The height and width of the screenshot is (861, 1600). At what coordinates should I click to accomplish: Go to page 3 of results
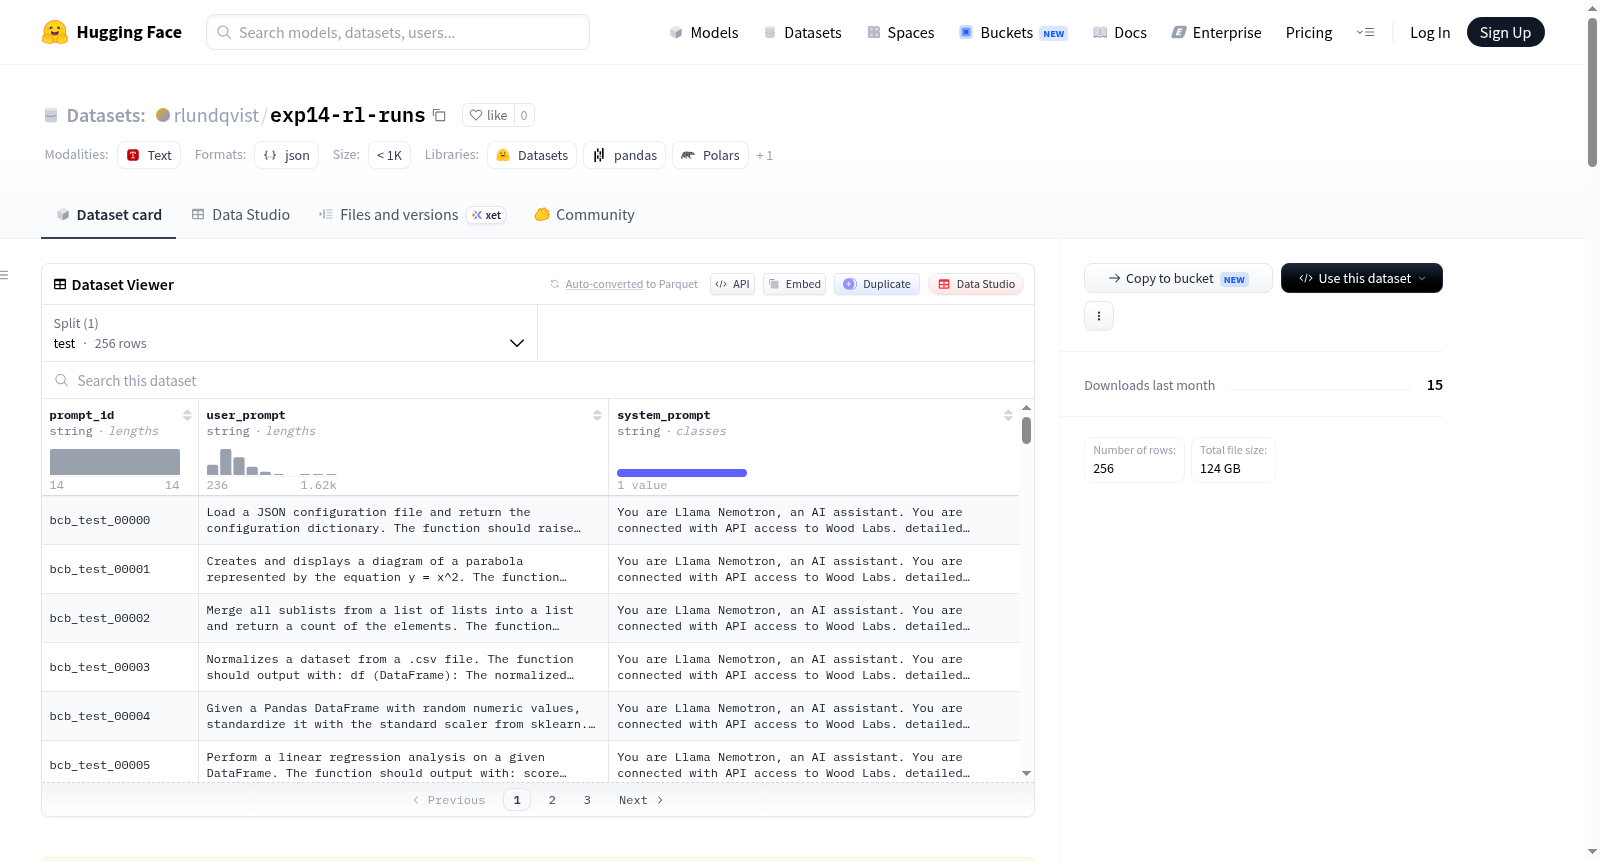(x=587, y=800)
